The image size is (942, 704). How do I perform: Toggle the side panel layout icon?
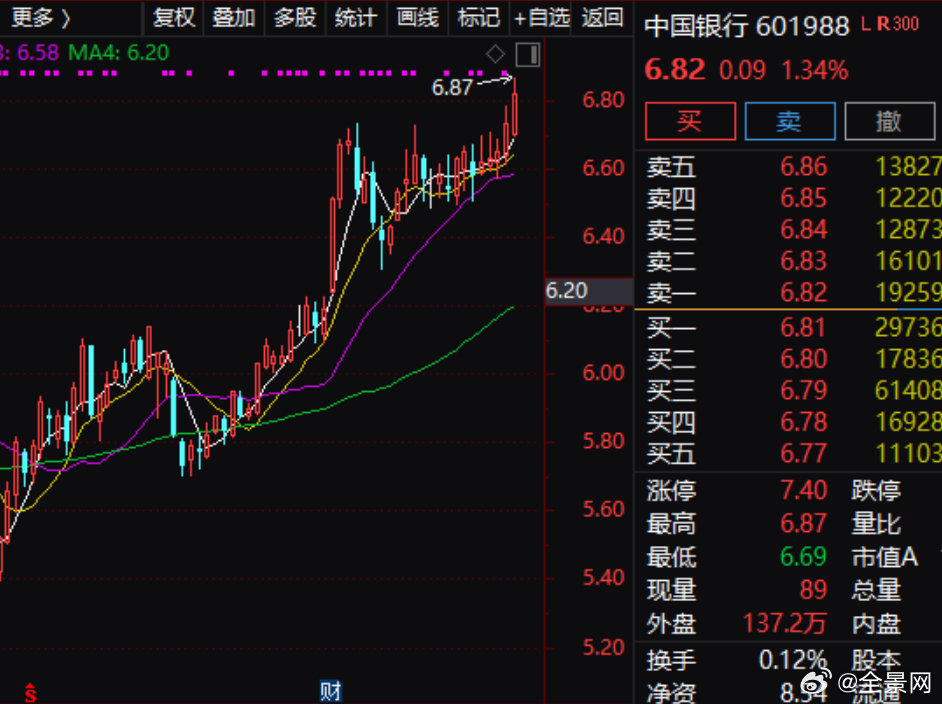(528, 55)
